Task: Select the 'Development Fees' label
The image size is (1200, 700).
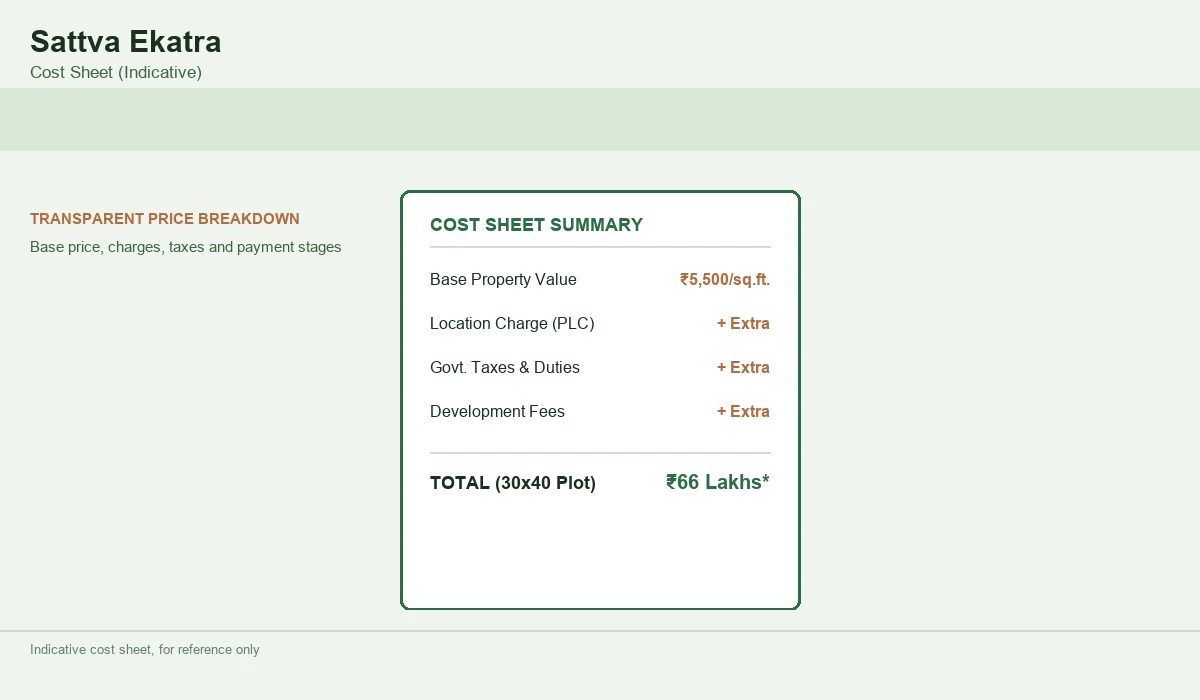Action: tap(497, 412)
